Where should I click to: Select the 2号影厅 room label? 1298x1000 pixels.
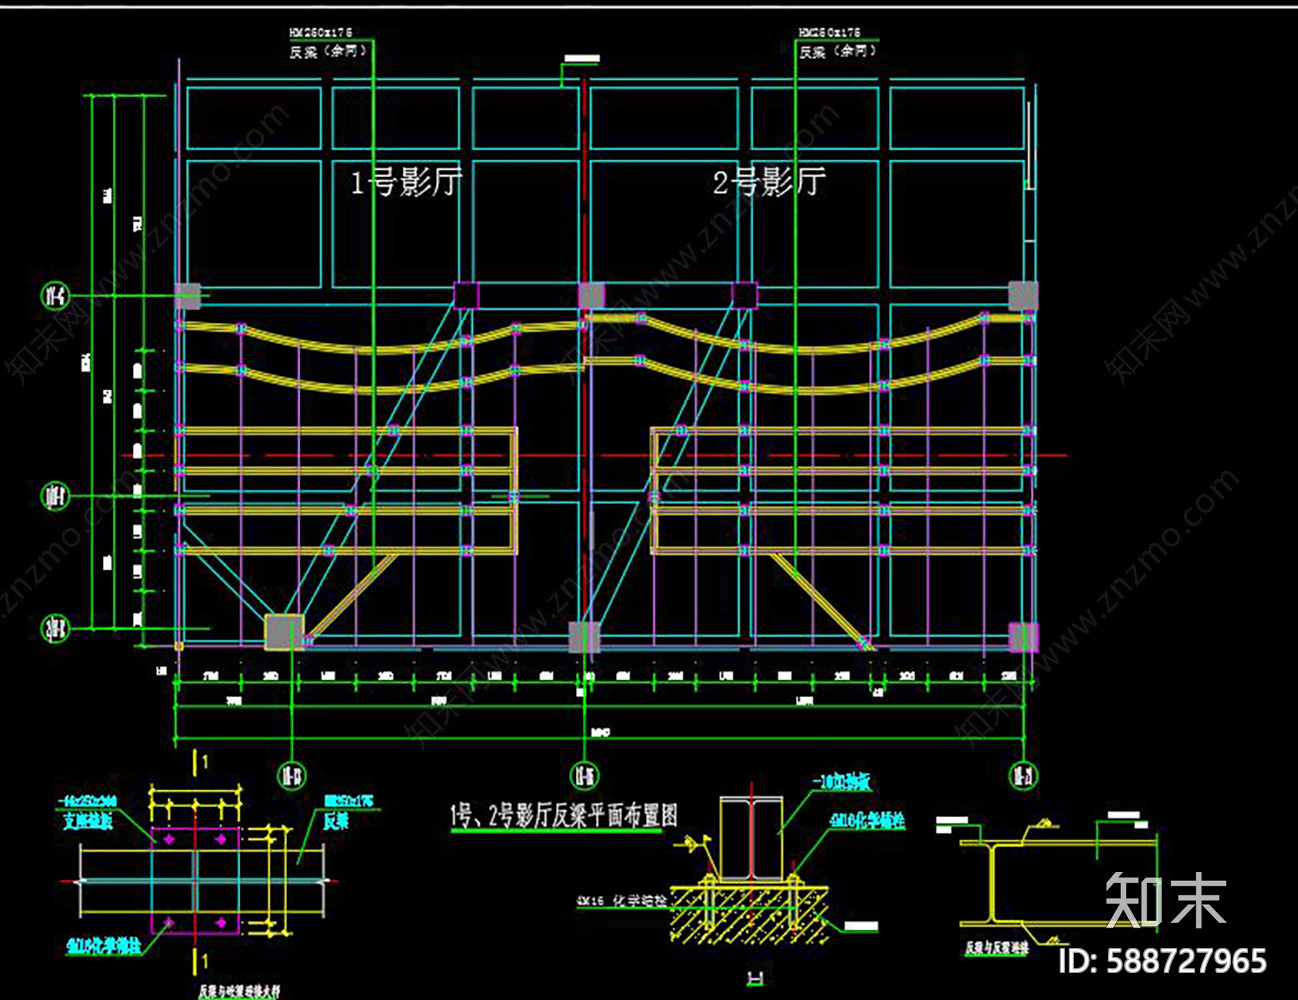769,182
